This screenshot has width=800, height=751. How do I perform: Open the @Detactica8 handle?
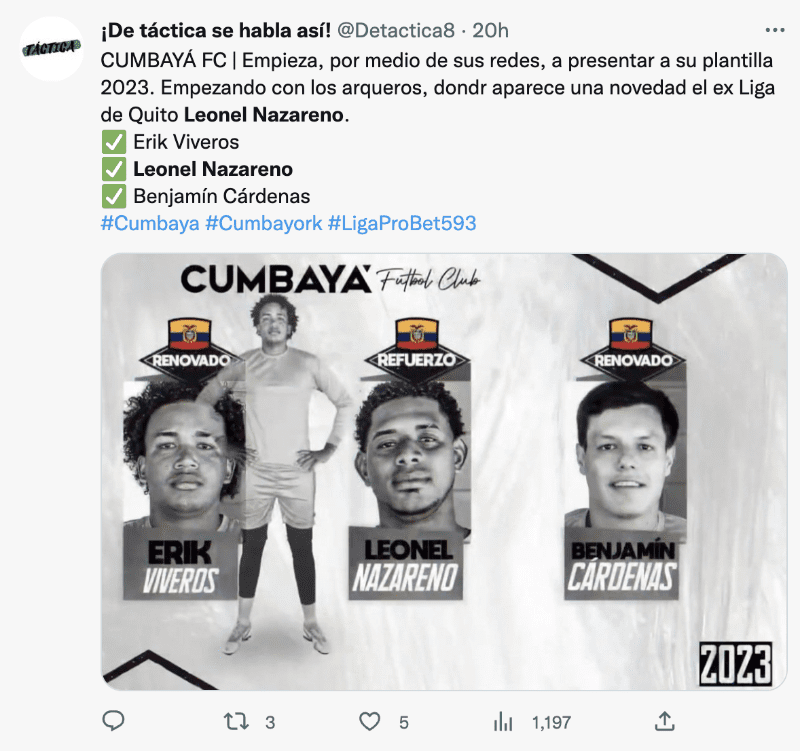pyautogui.click(x=396, y=31)
